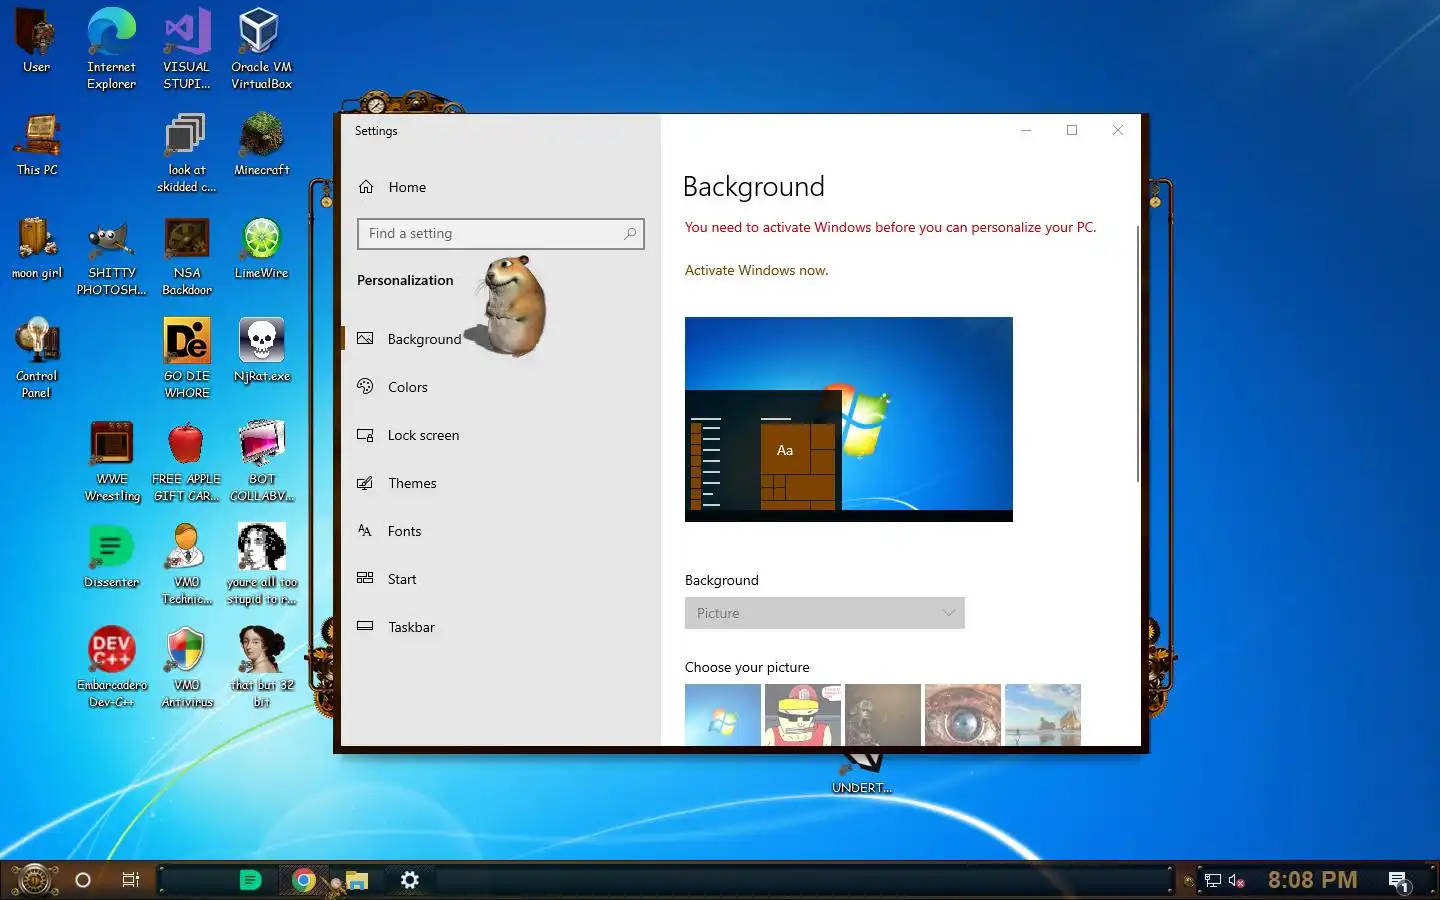
Task: Choose the Windows logo blue picture thumbnail
Action: tap(723, 715)
